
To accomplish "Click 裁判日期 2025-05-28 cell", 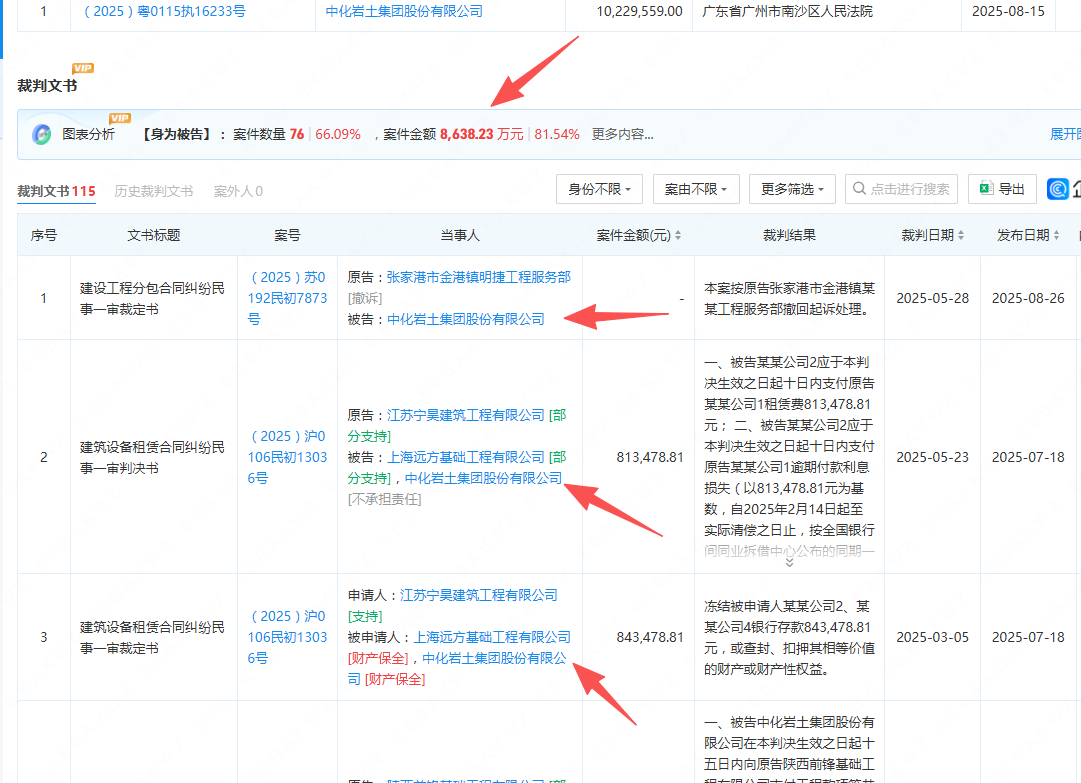I will click(932, 298).
